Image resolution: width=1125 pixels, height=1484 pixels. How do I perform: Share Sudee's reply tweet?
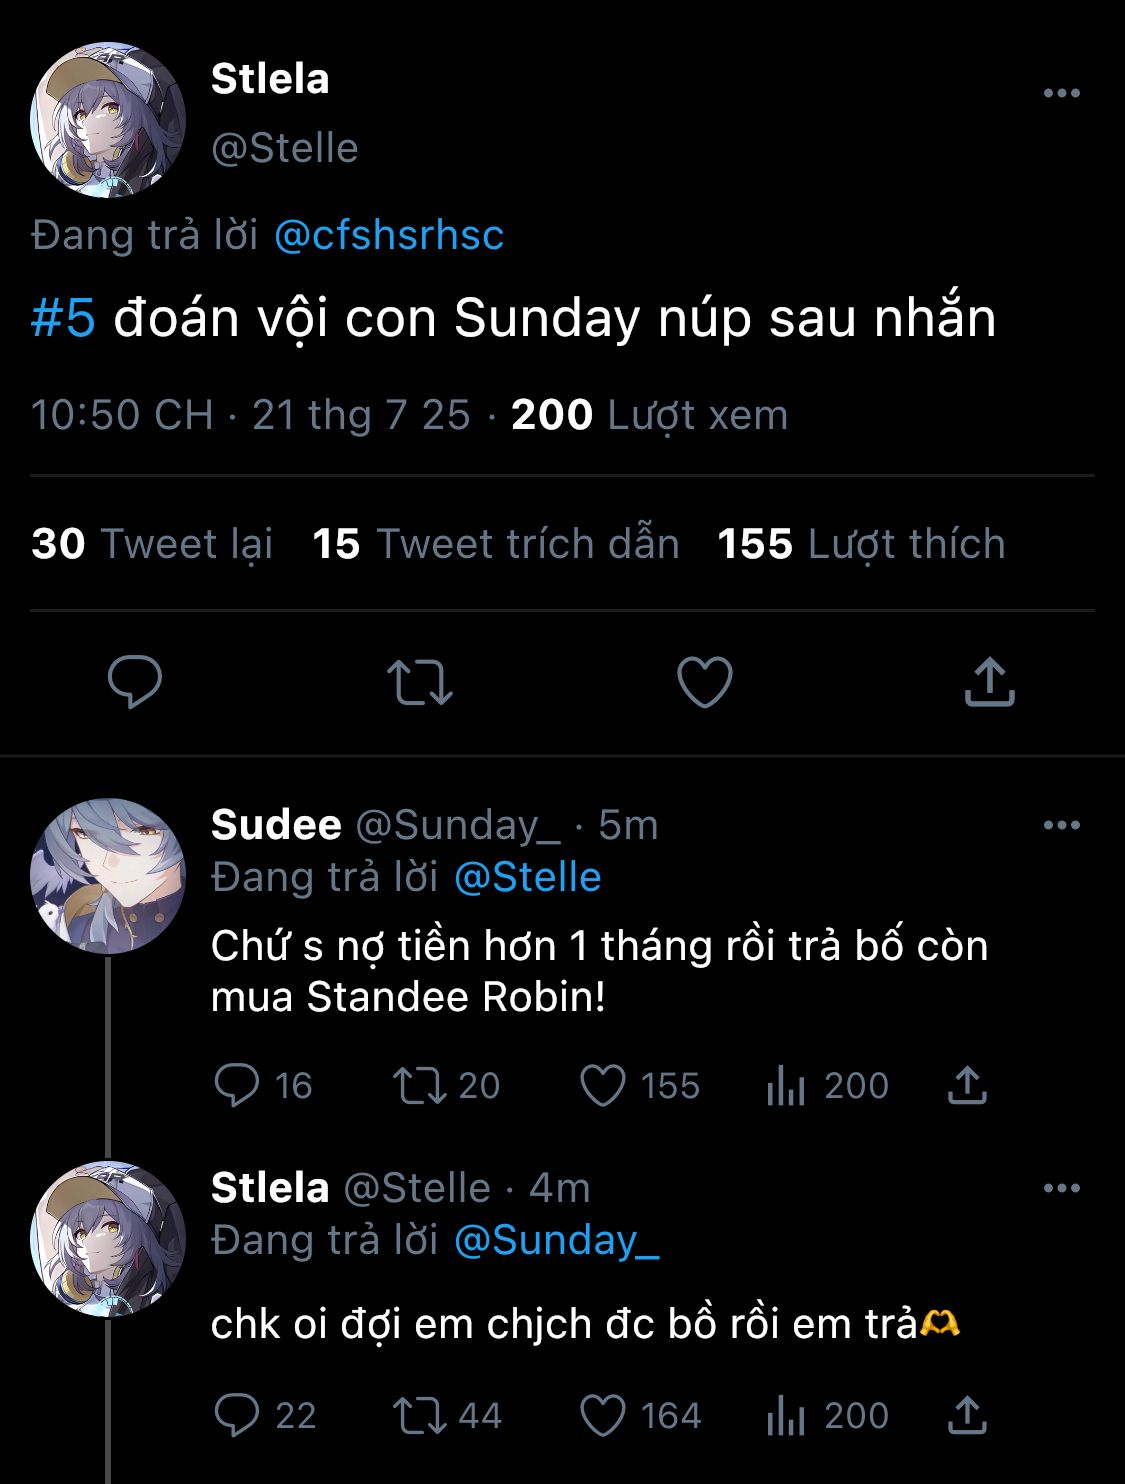pyautogui.click(x=967, y=1085)
